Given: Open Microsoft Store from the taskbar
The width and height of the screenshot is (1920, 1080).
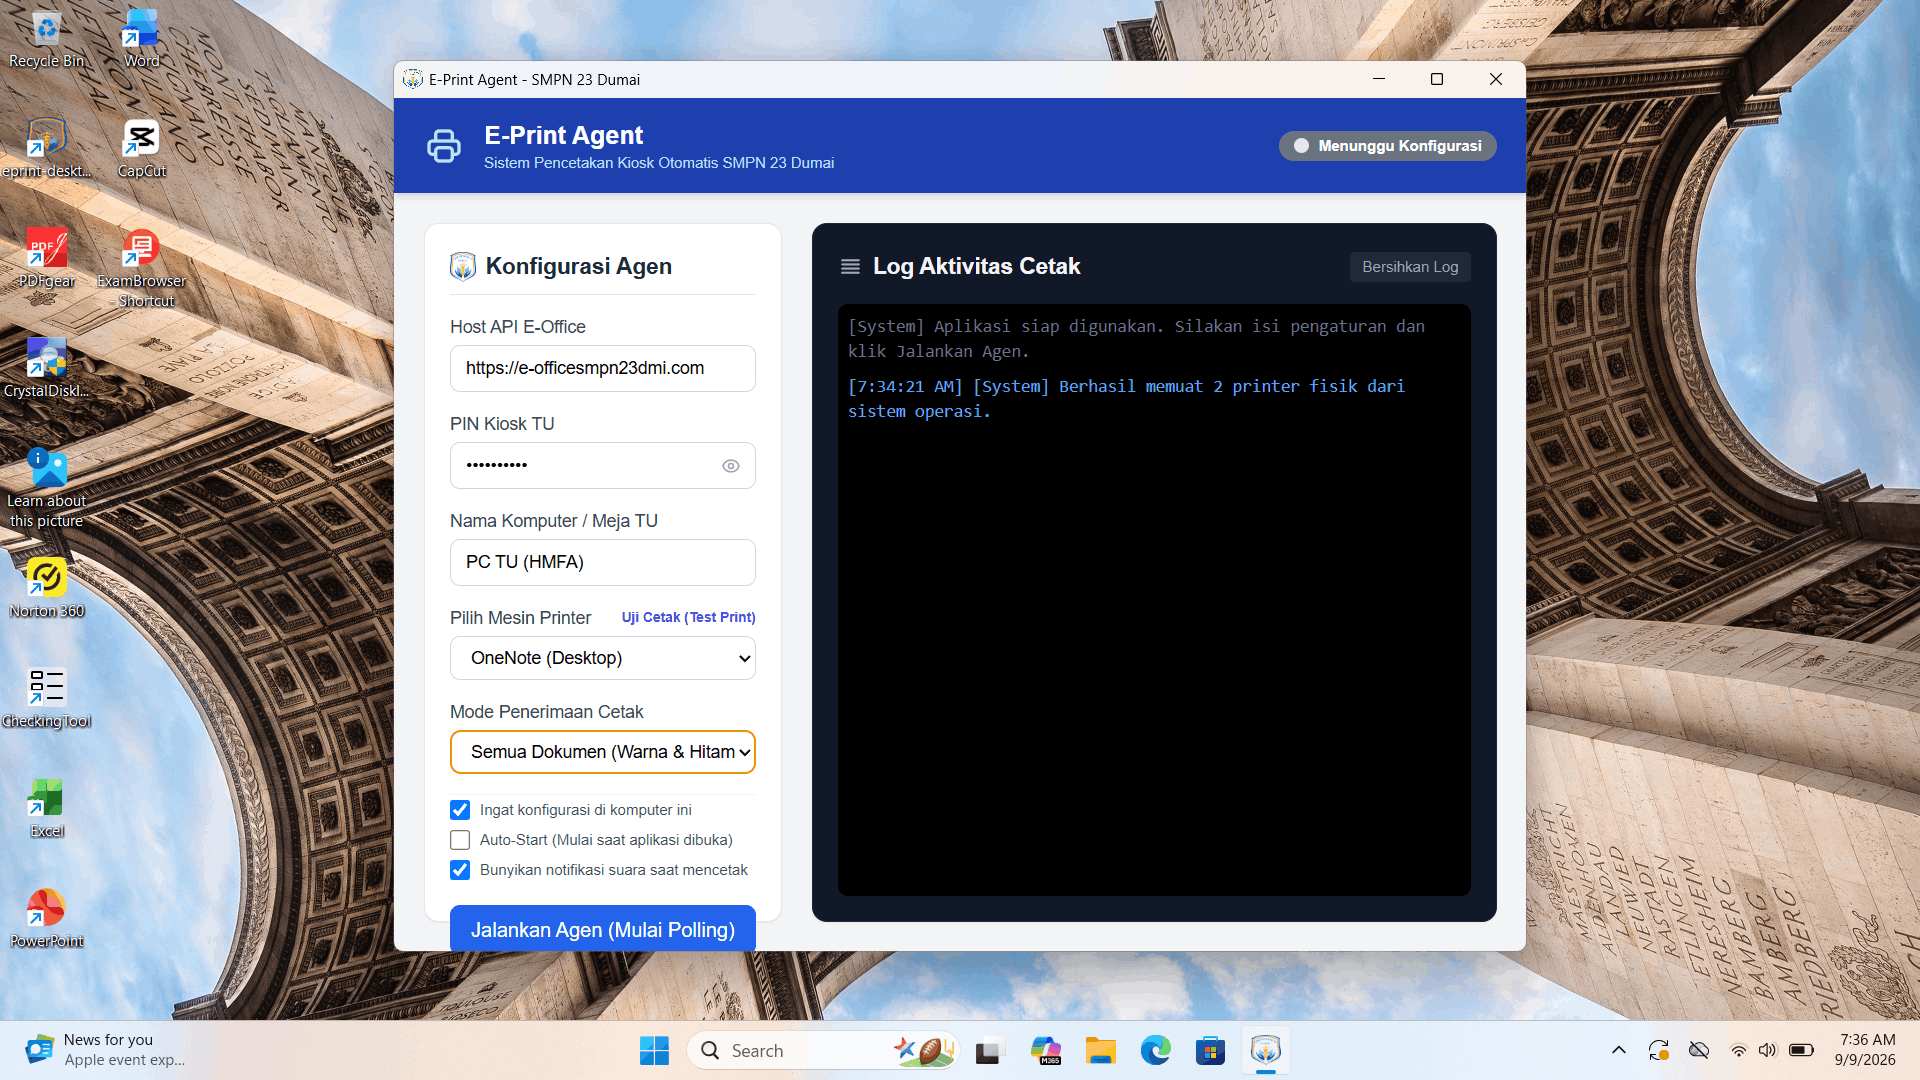Looking at the screenshot, I should point(1210,1050).
